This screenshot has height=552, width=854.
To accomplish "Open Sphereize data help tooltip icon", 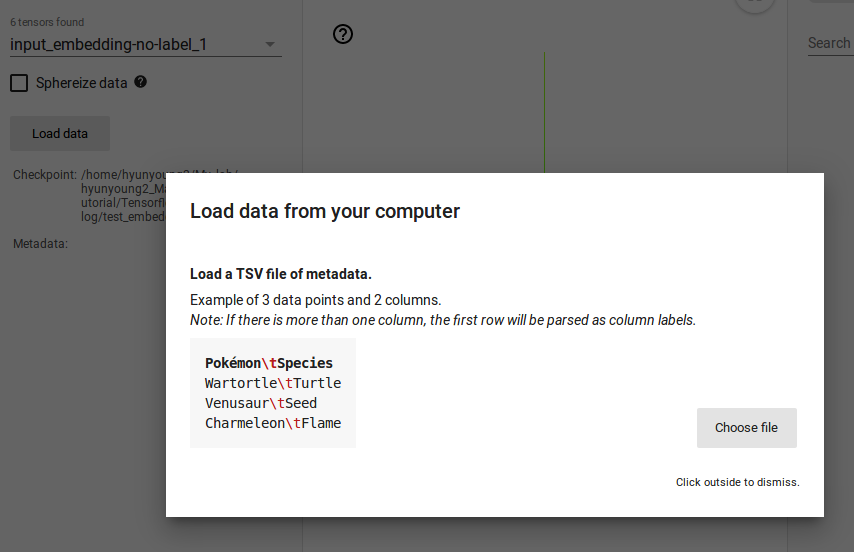I will click(x=141, y=82).
